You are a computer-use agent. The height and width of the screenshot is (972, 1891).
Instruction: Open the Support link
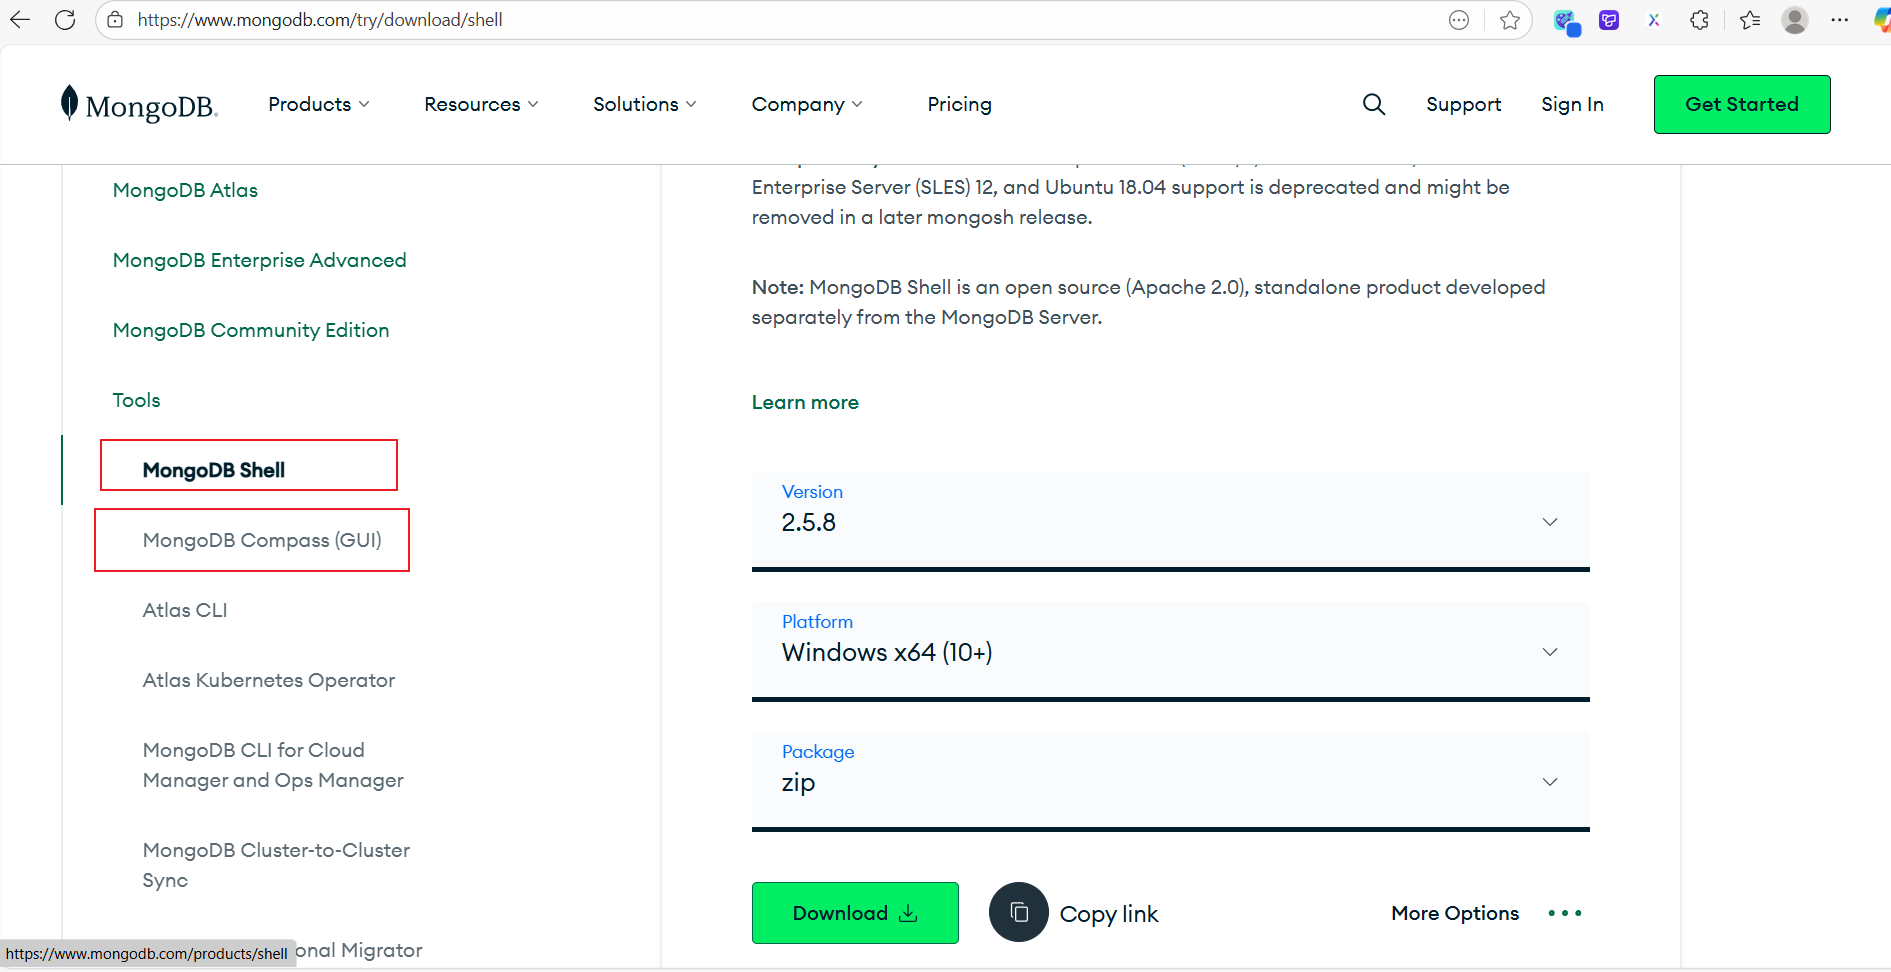[x=1463, y=104]
